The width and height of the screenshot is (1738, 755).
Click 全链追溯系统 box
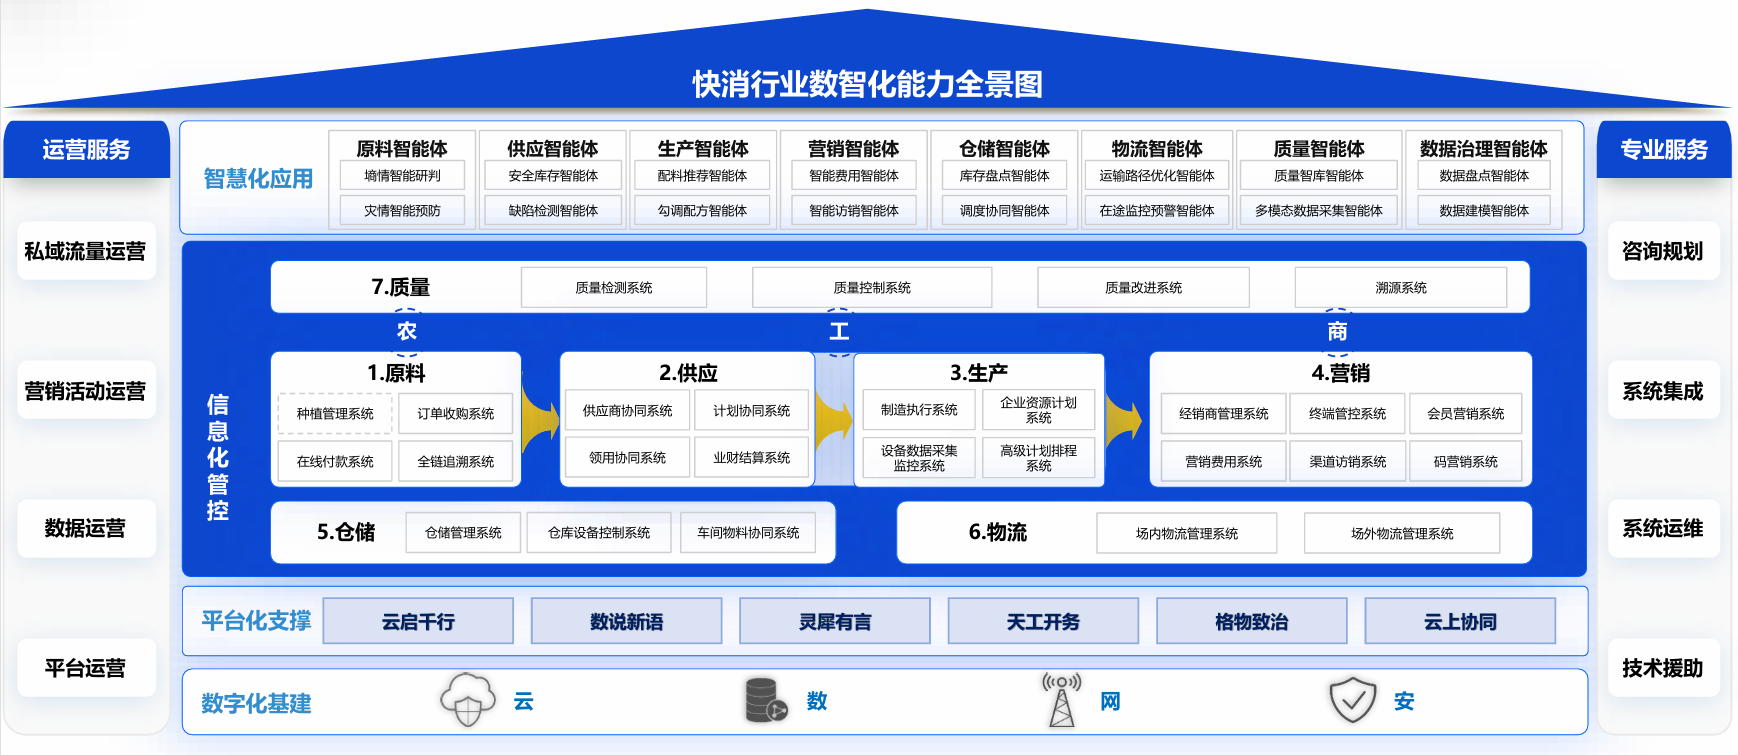[x=456, y=461]
